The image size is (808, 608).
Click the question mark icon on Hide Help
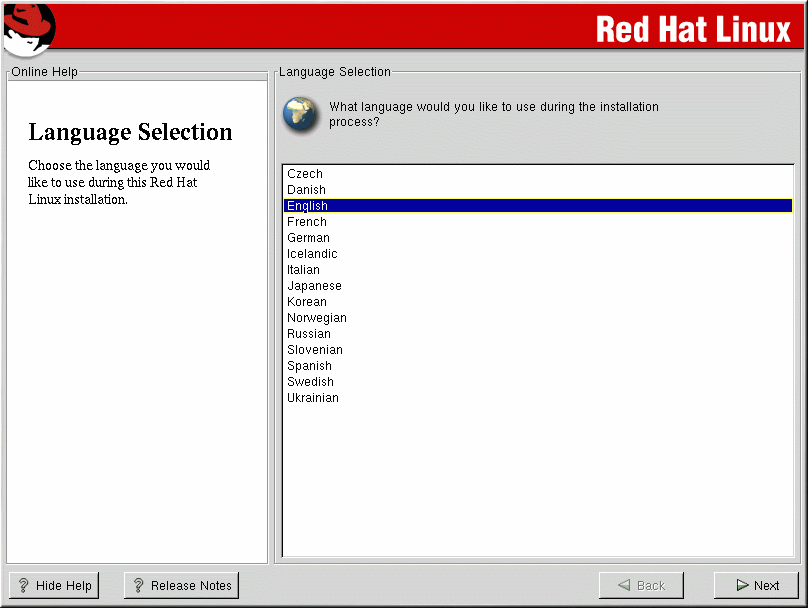click(24, 586)
